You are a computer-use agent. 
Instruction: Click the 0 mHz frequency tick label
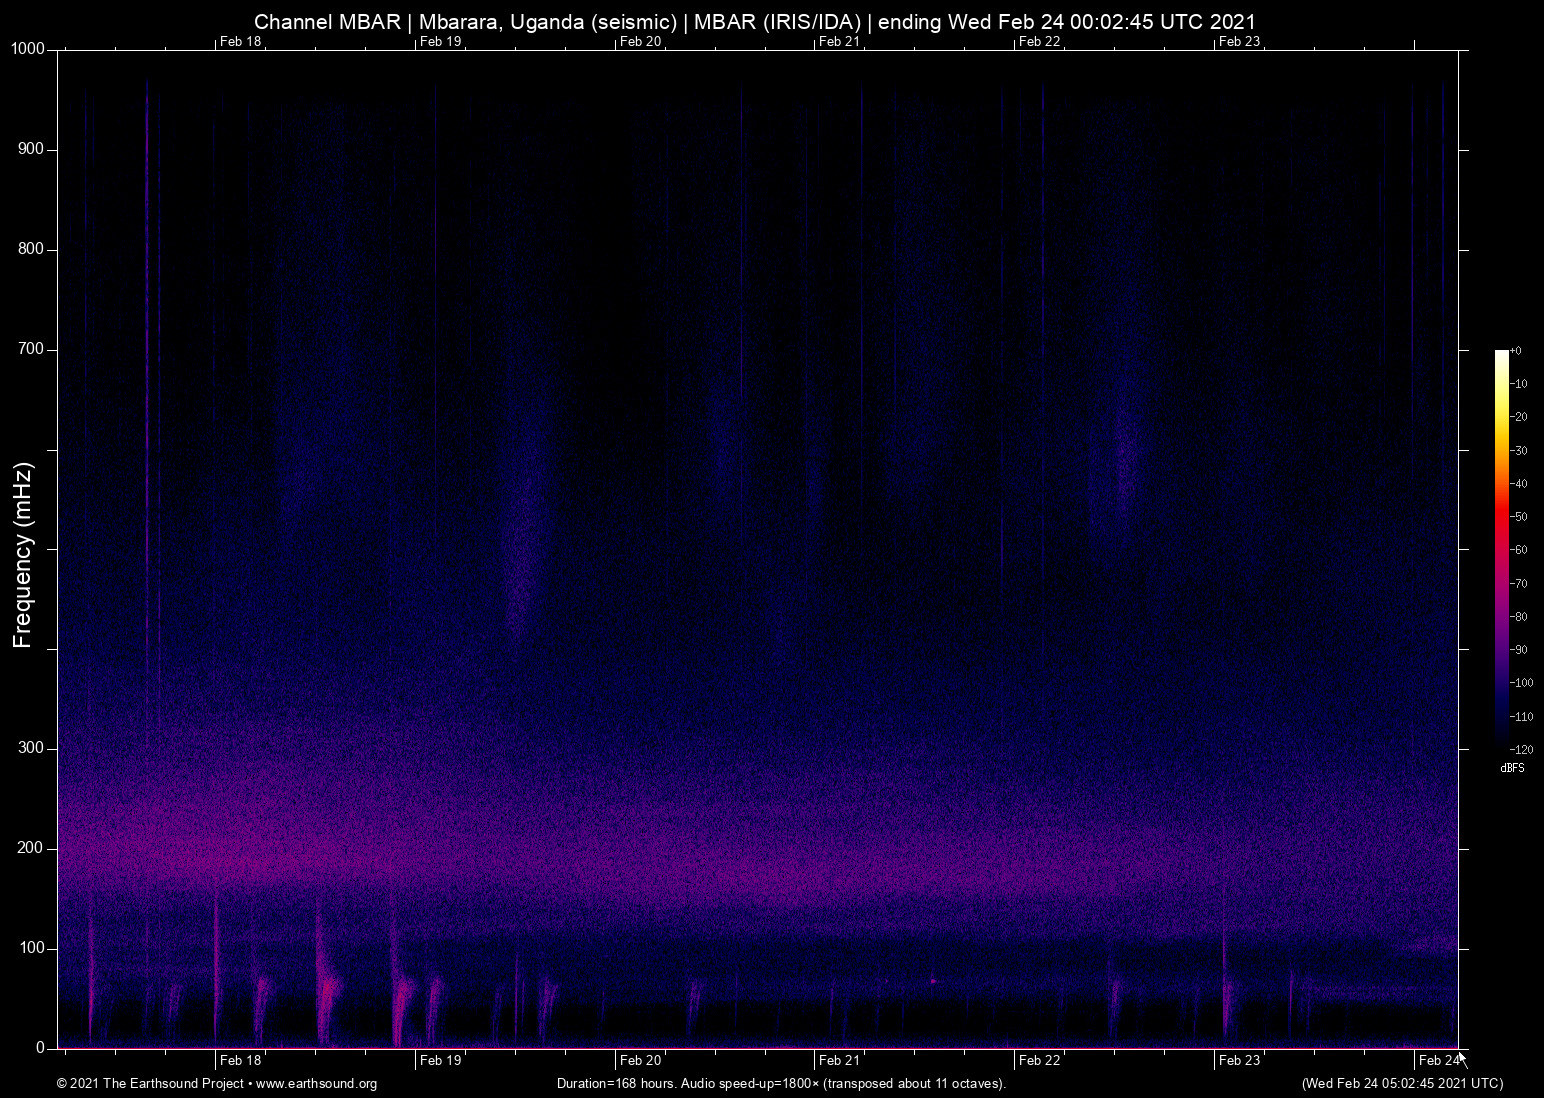point(38,1047)
